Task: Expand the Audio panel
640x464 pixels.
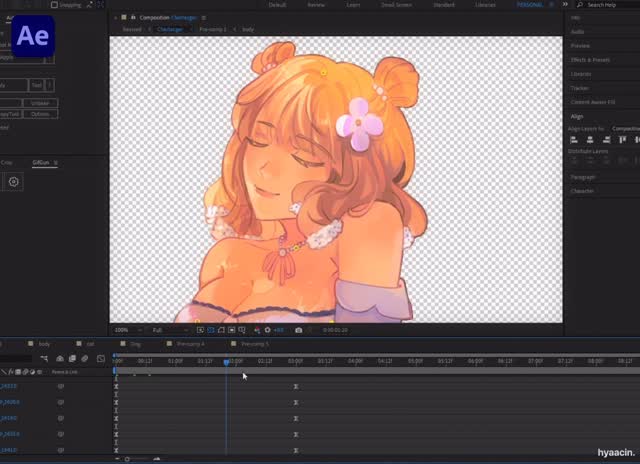Action: point(577,32)
